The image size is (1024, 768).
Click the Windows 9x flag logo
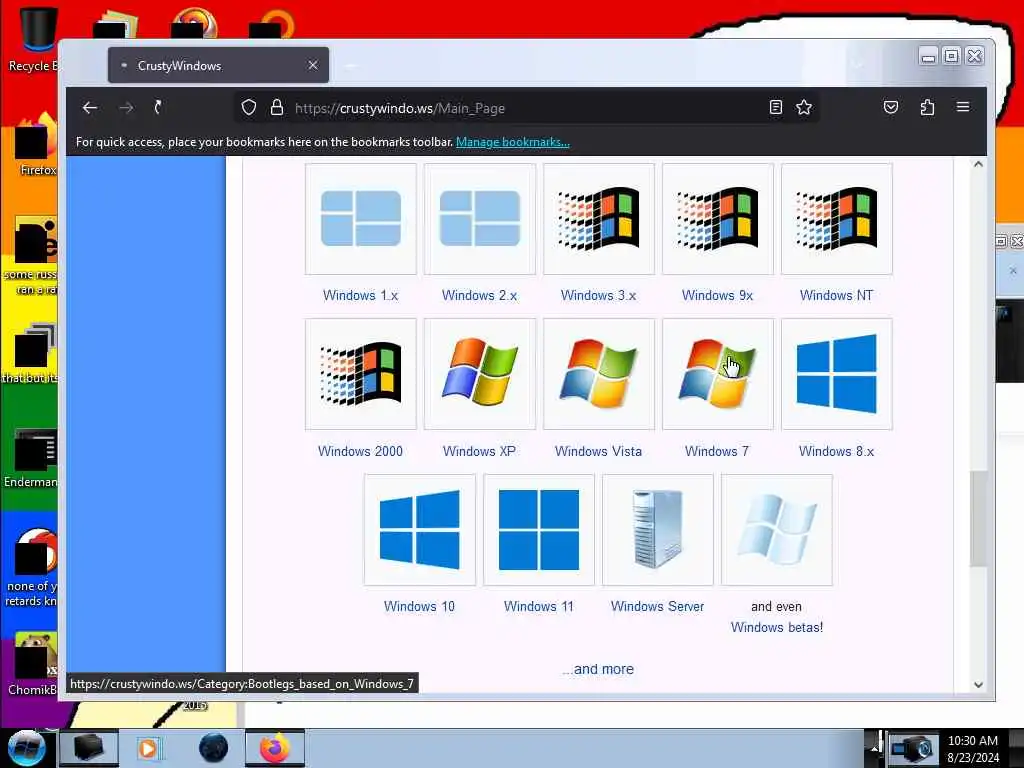coord(718,219)
